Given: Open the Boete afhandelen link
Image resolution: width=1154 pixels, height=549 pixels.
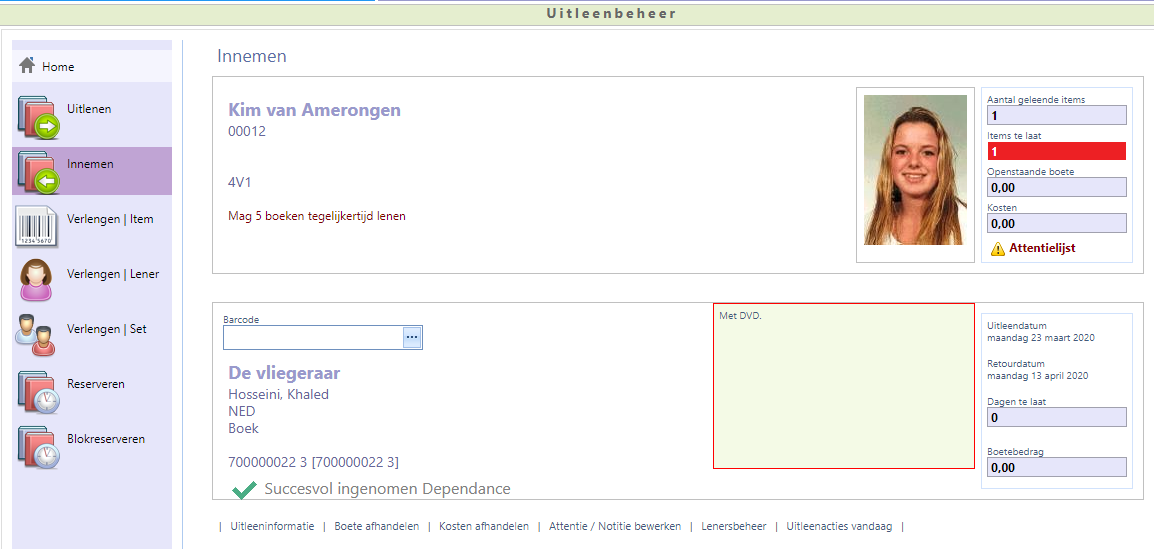Looking at the screenshot, I should (x=377, y=526).
